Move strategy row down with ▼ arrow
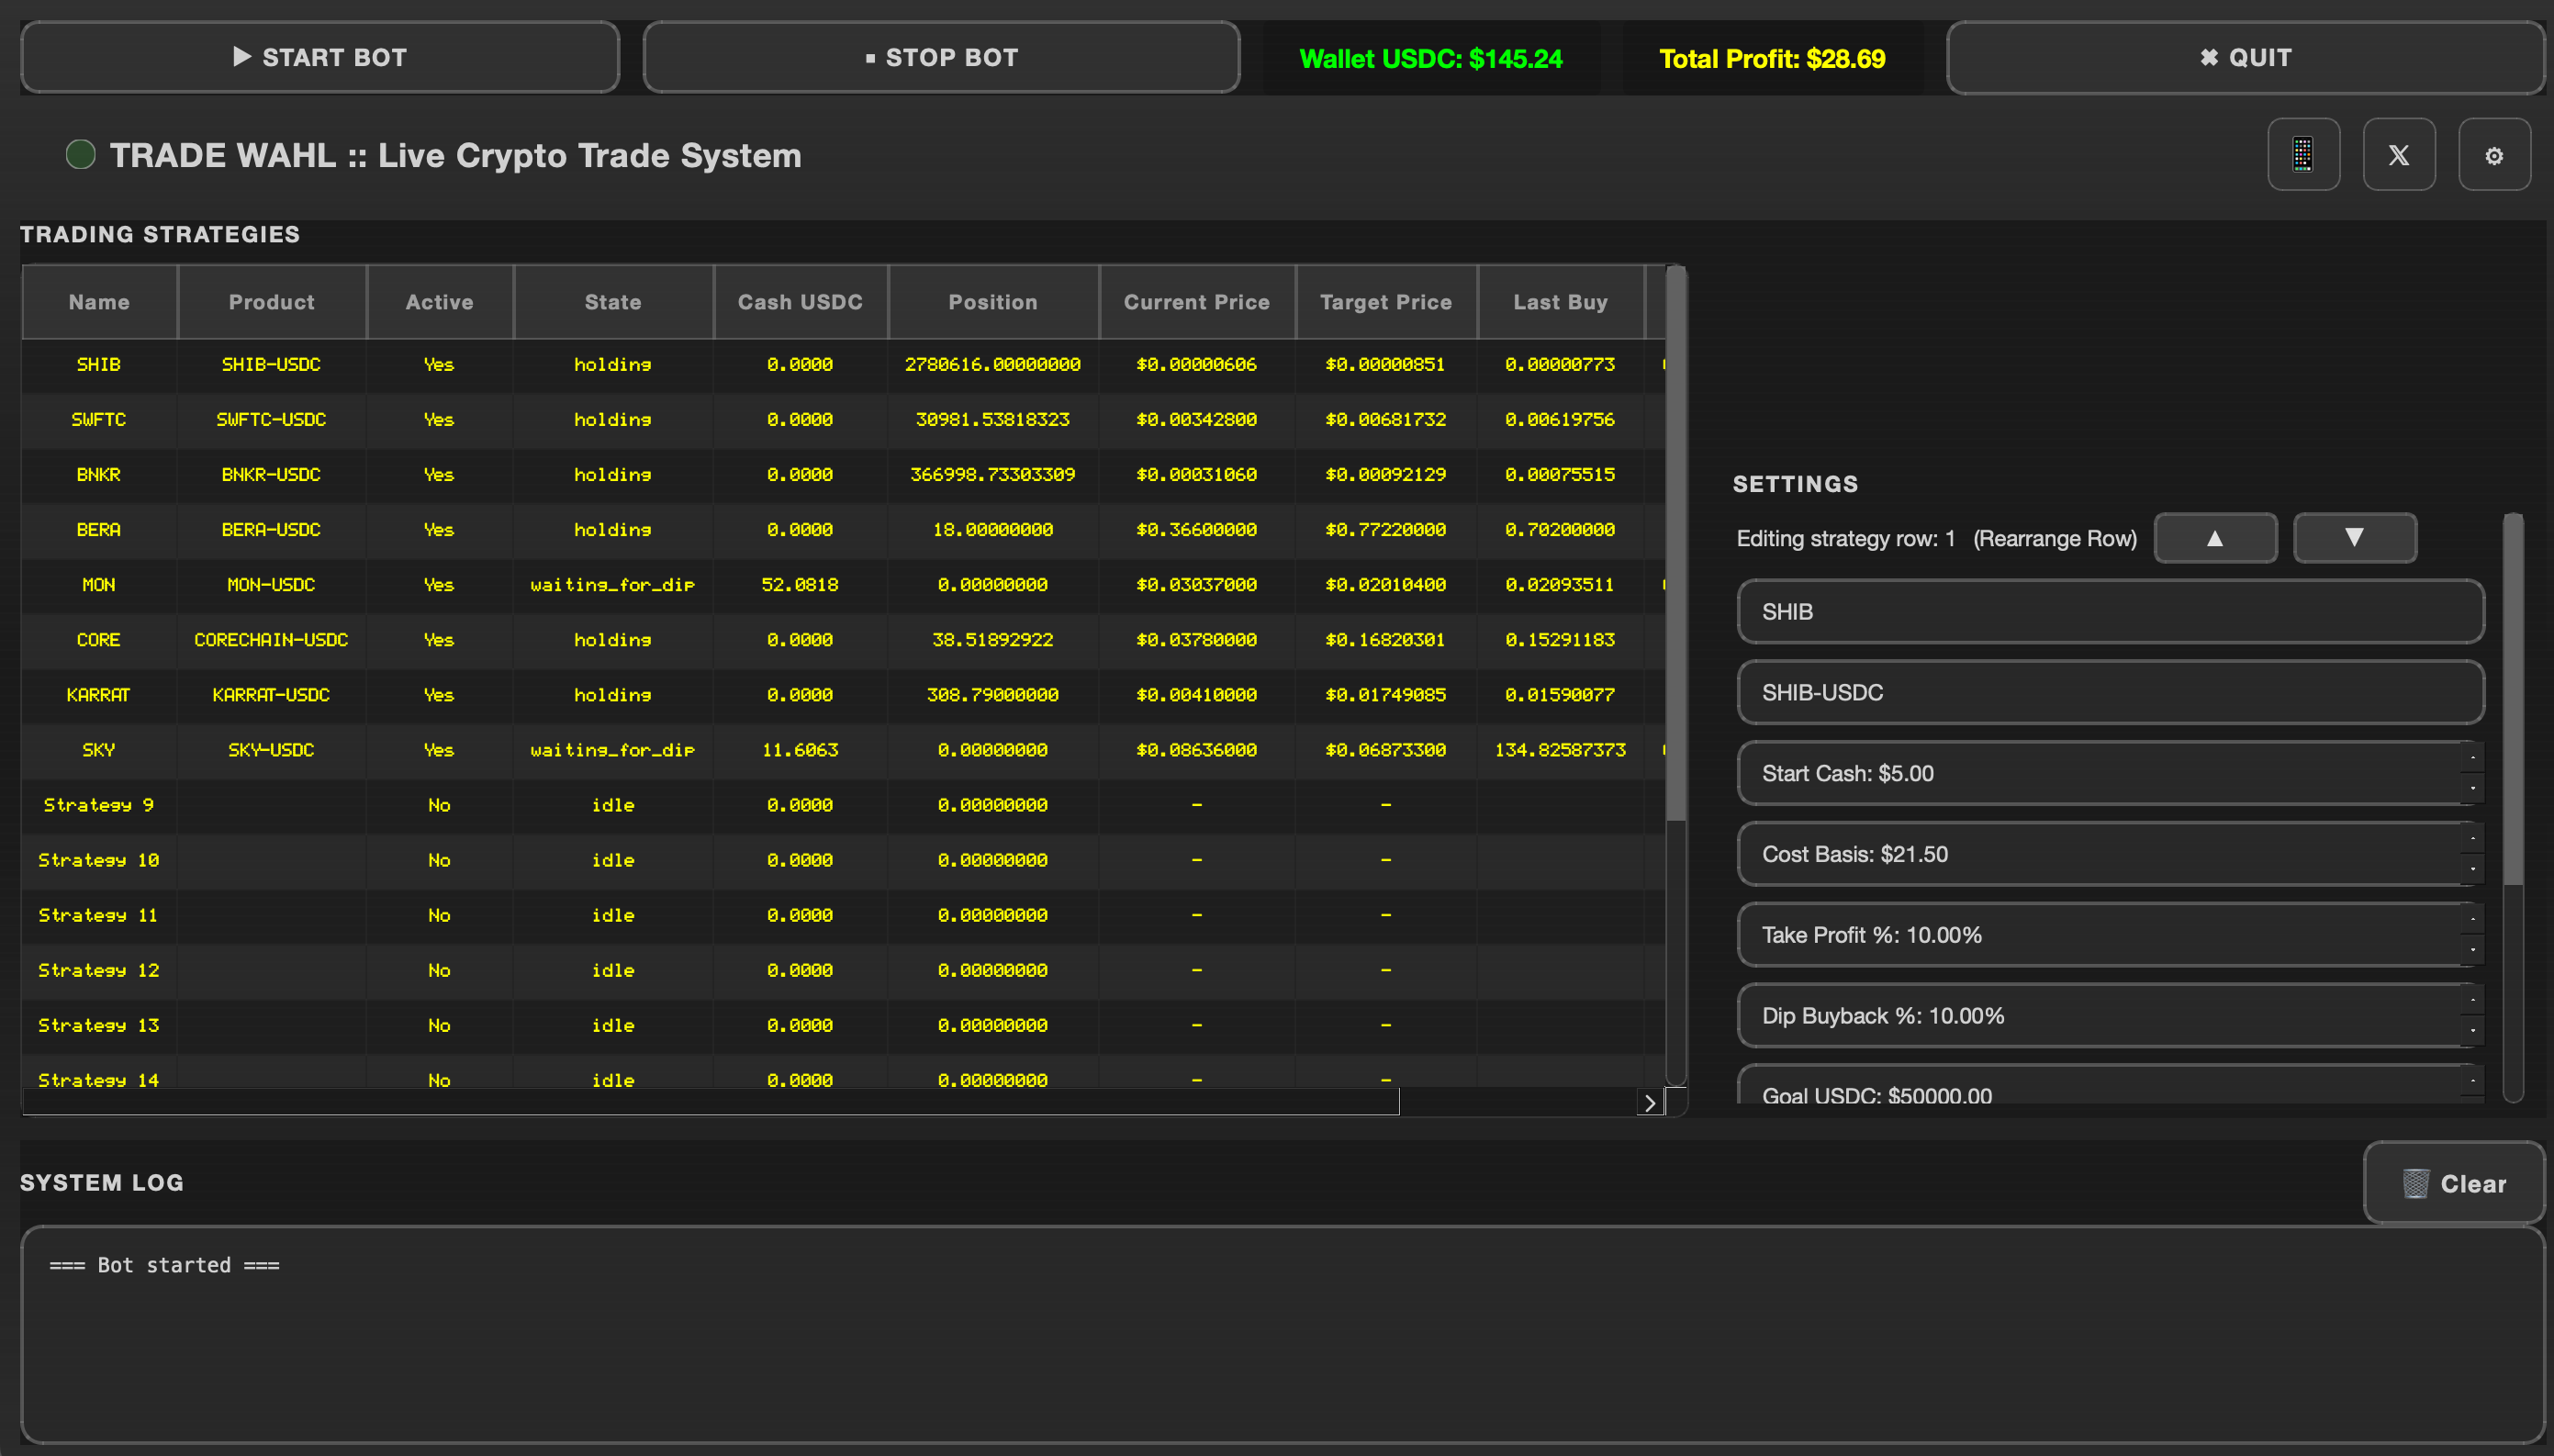 (2354, 538)
